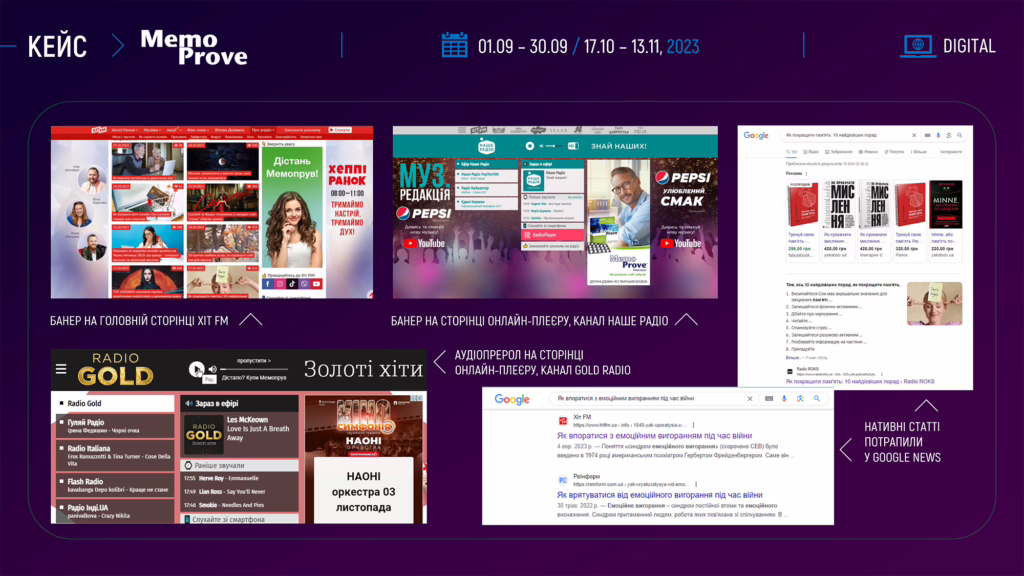Click the monitor icon beside DIGITAL
The image size is (1024, 576).
(x=917, y=45)
